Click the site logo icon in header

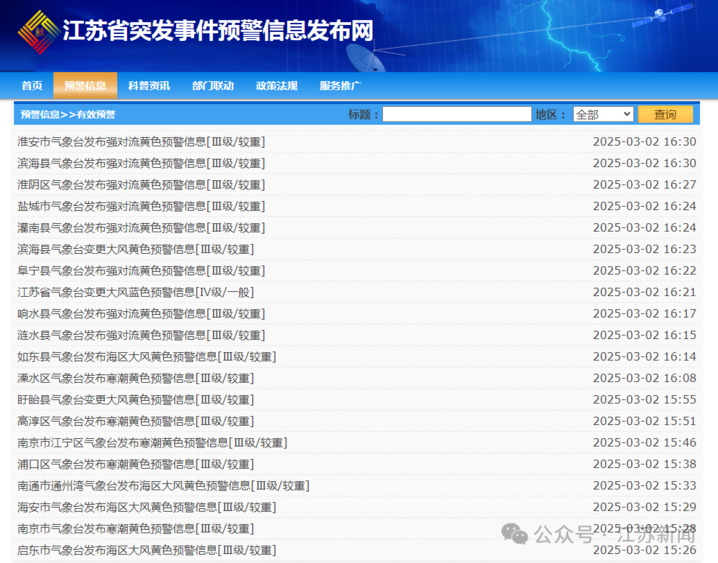pyautogui.click(x=37, y=30)
